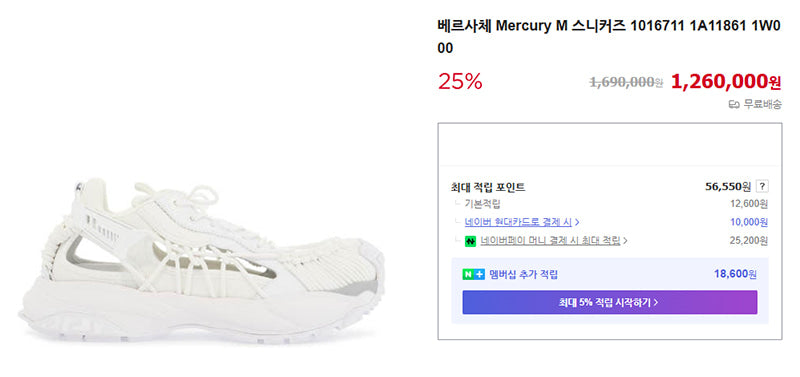Screen dimensions: 800x377
Task: Click the 25% discount rate label
Action: tap(460, 82)
